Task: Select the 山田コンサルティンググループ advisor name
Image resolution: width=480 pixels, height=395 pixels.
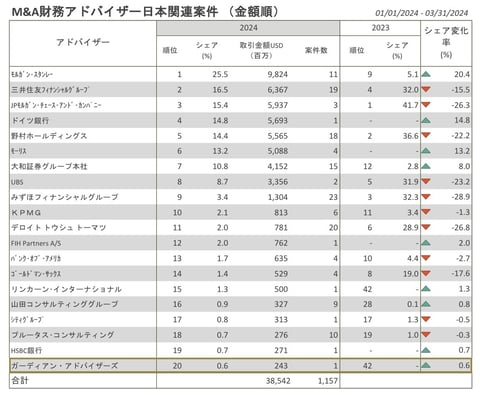Action: click(65, 304)
